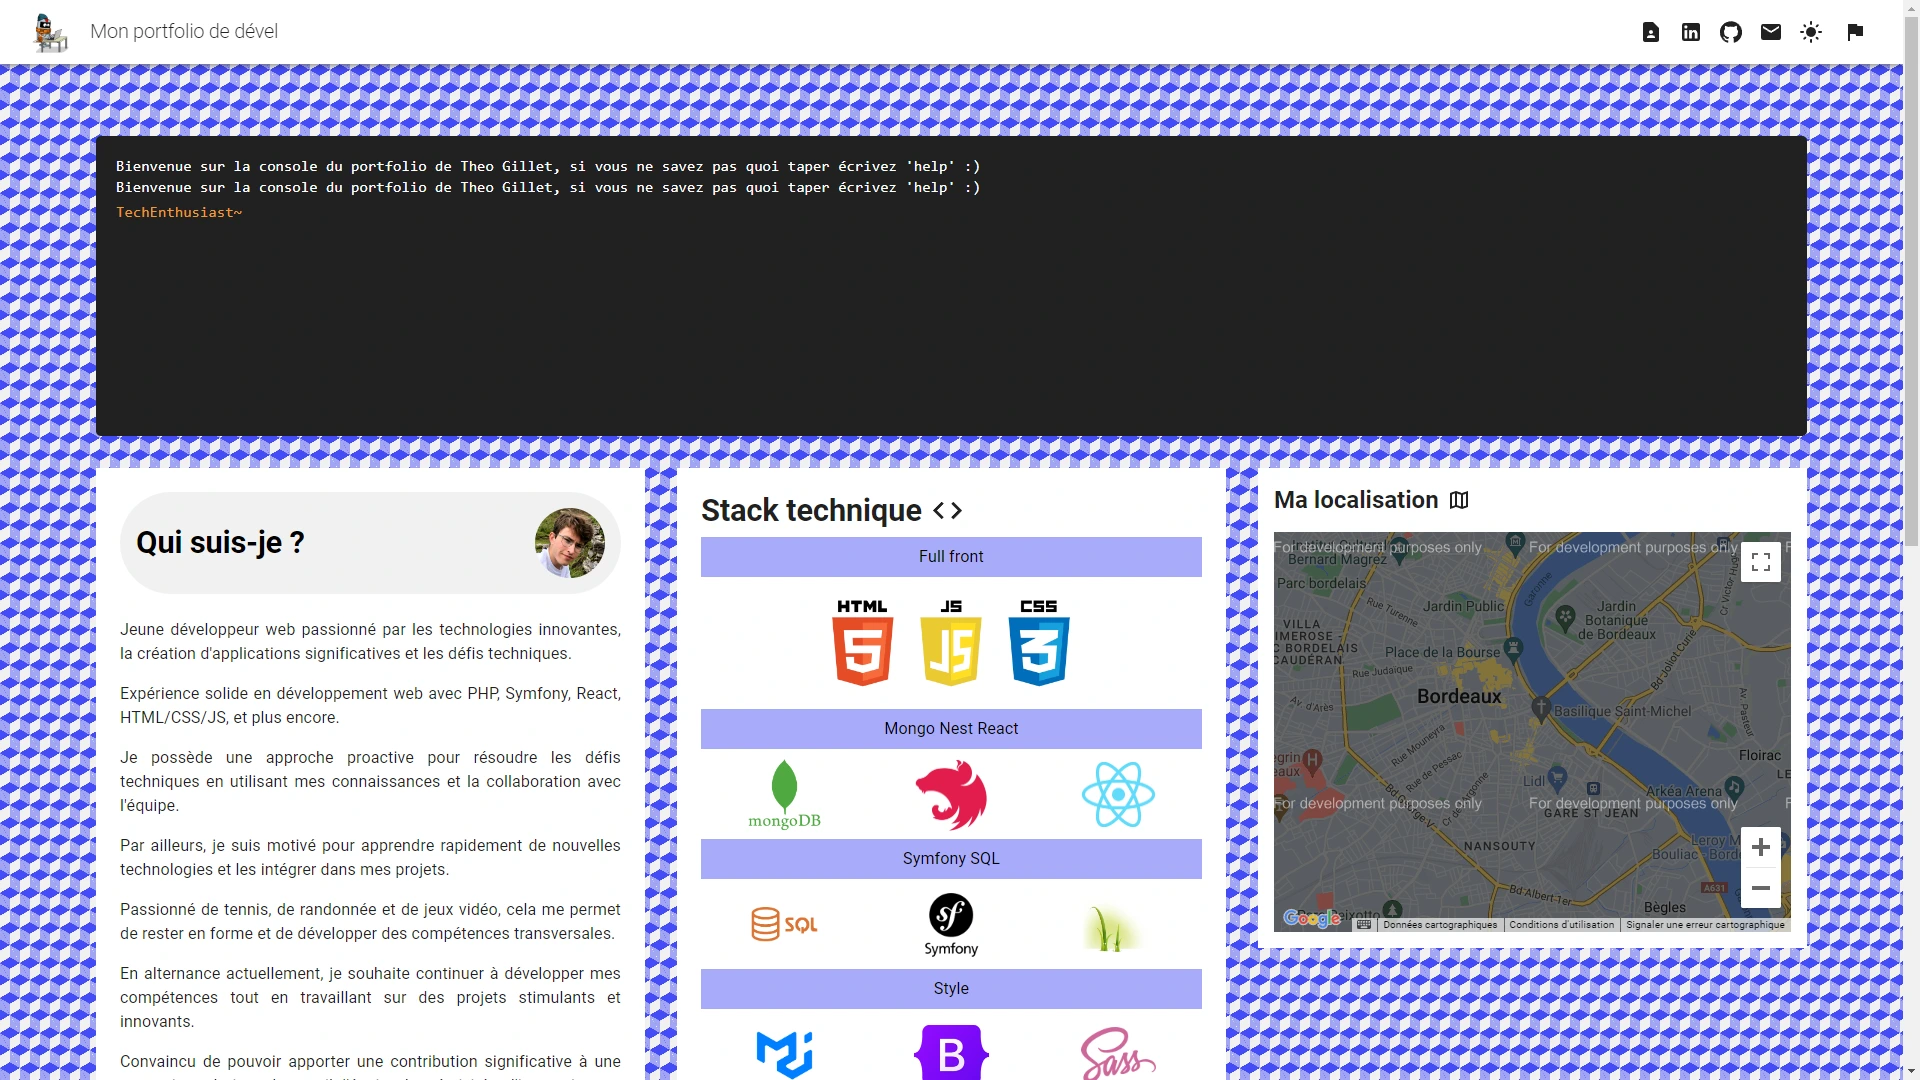Click the NestJS red cat logo
The width and height of the screenshot is (1920, 1080).
coord(951,794)
